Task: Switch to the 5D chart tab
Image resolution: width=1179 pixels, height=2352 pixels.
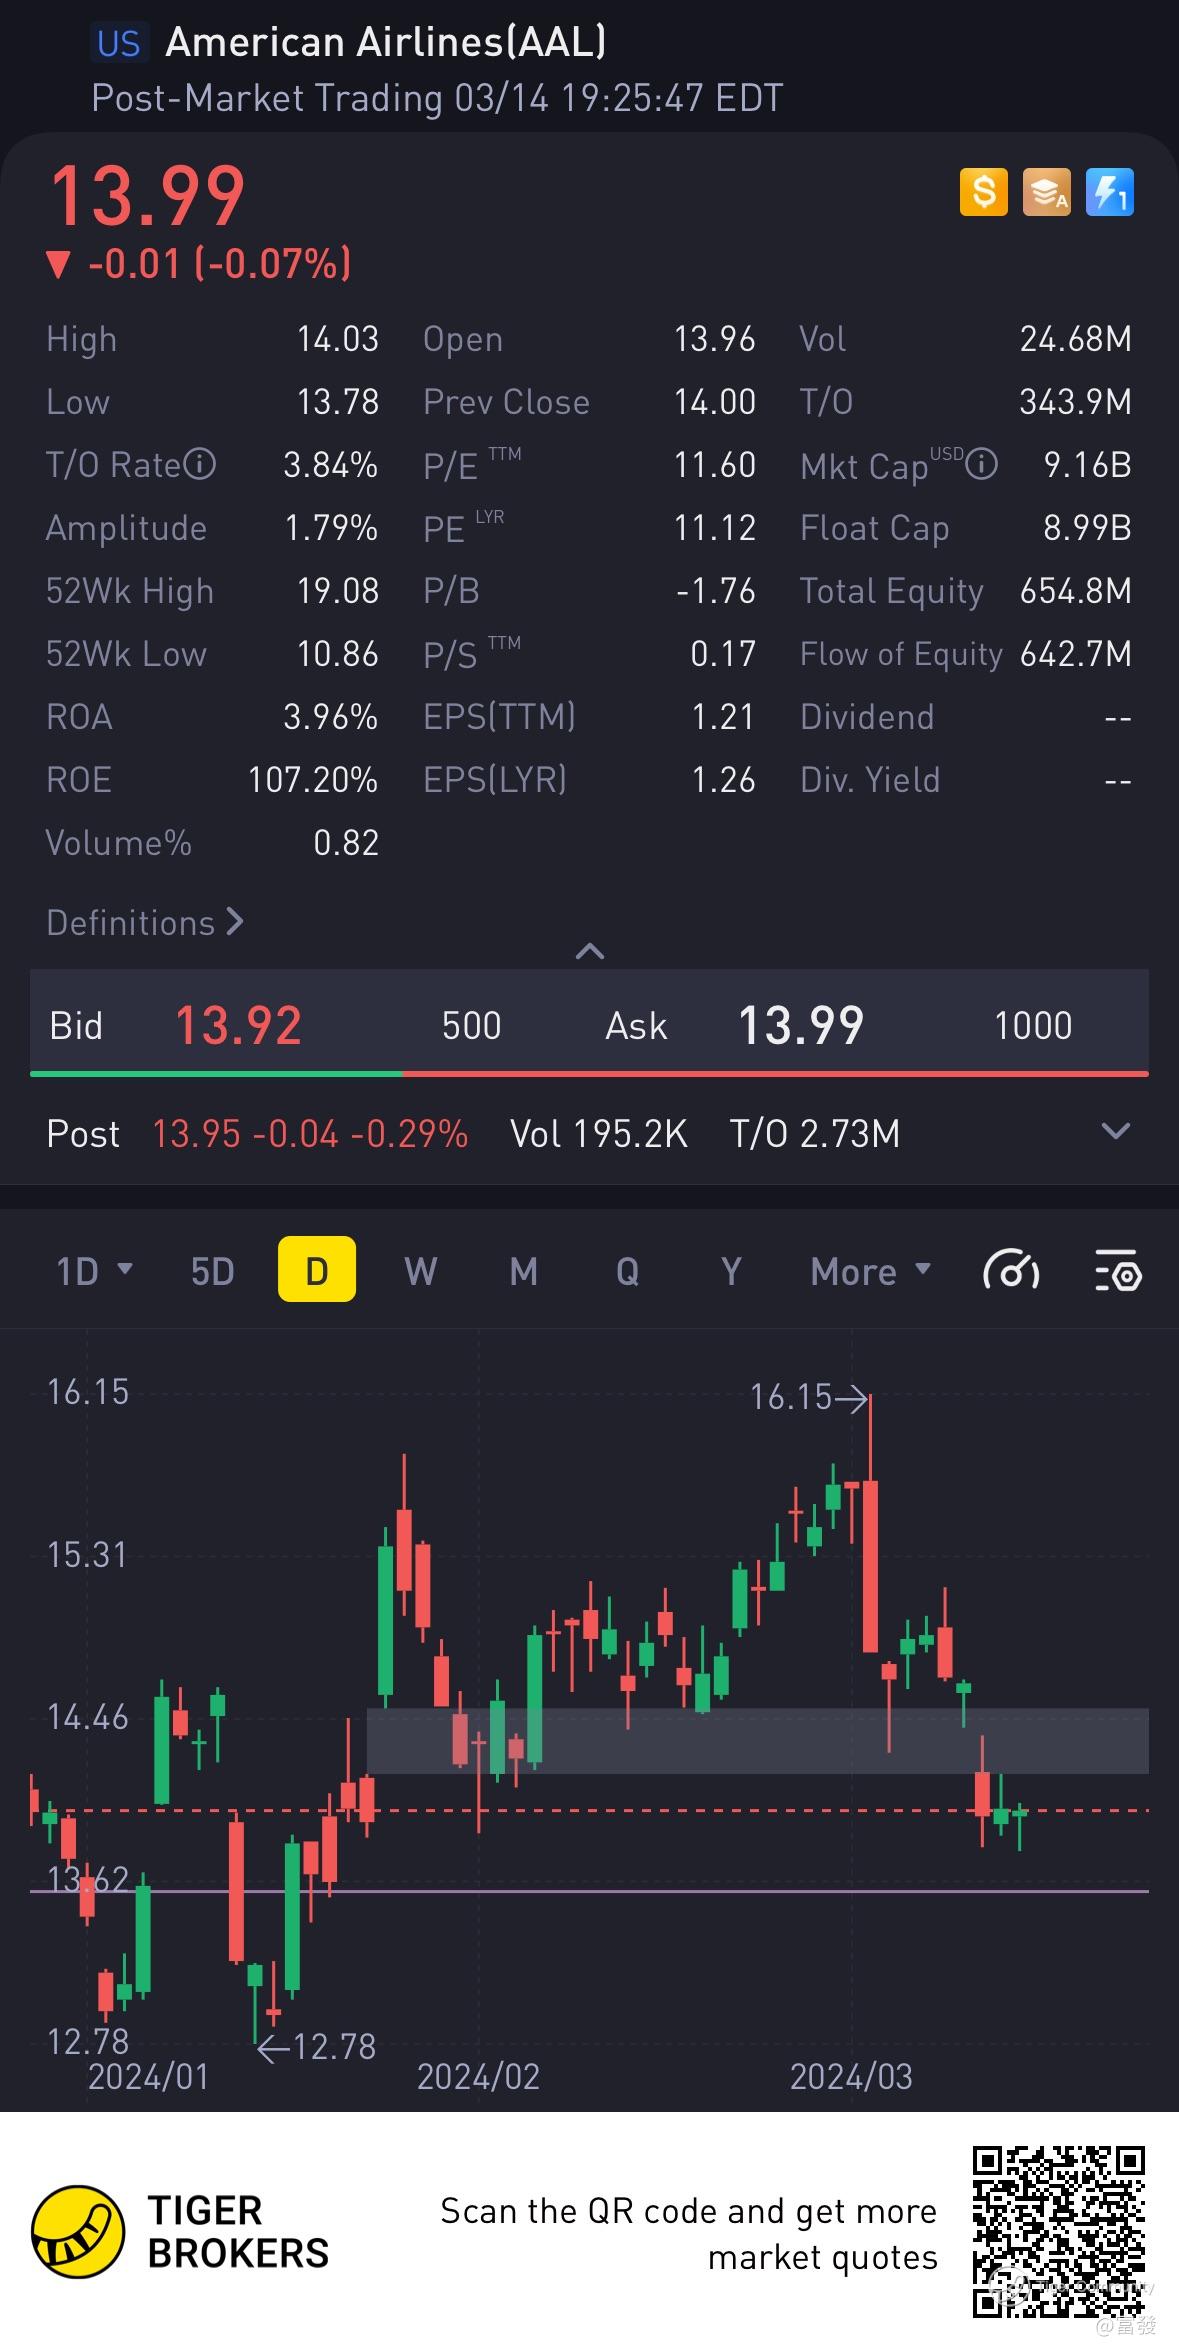Action: tap(212, 1272)
